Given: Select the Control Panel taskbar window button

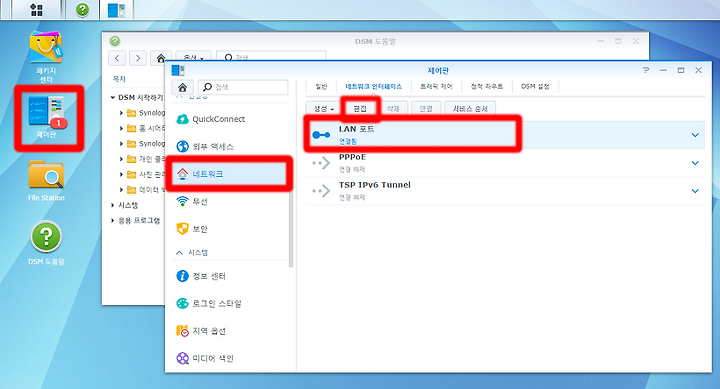Looking at the screenshot, I should 116,10.
